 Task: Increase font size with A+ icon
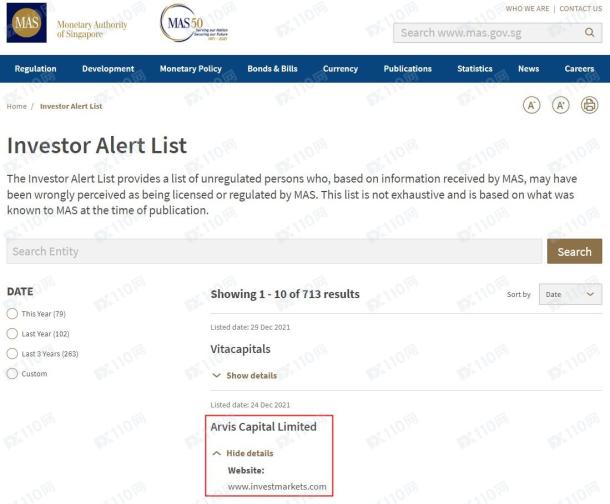point(561,105)
